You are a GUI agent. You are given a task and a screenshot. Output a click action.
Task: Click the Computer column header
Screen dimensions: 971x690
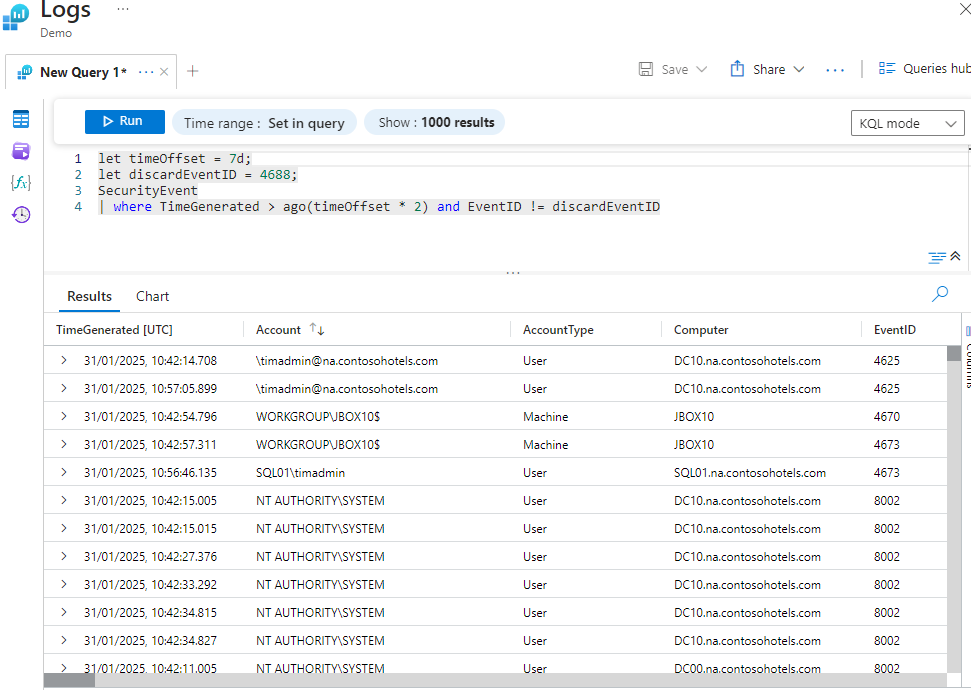coord(701,330)
